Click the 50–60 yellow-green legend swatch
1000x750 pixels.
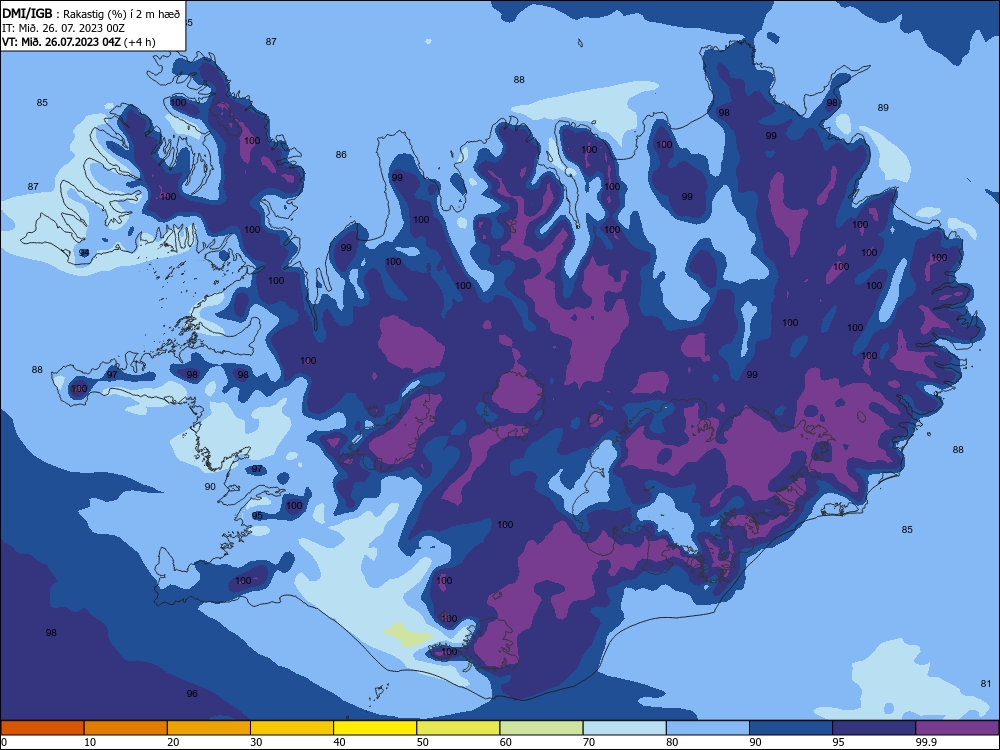459,728
